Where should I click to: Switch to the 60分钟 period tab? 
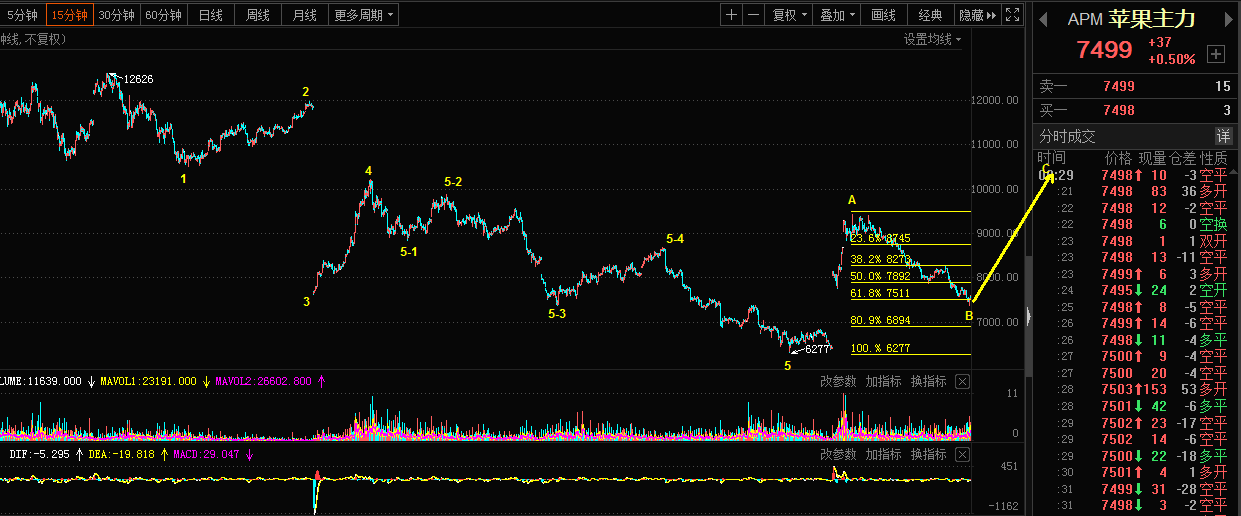click(x=163, y=15)
